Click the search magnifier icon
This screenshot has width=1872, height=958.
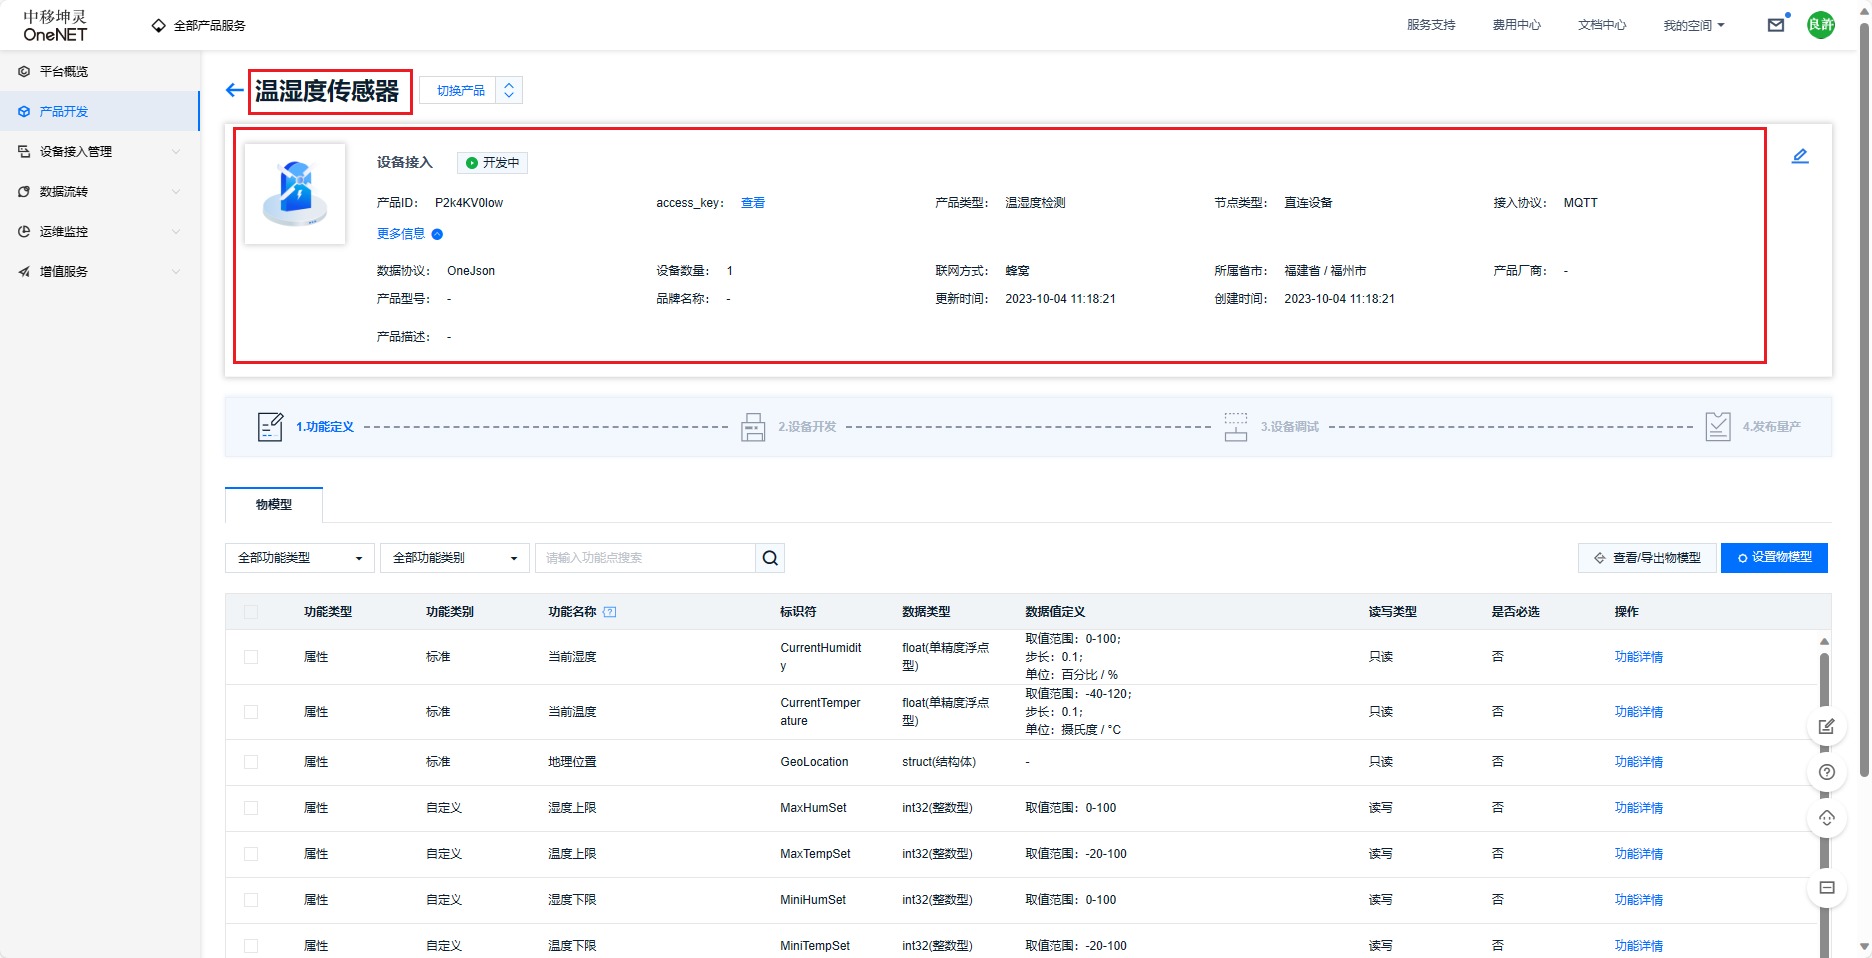coord(770,558)
